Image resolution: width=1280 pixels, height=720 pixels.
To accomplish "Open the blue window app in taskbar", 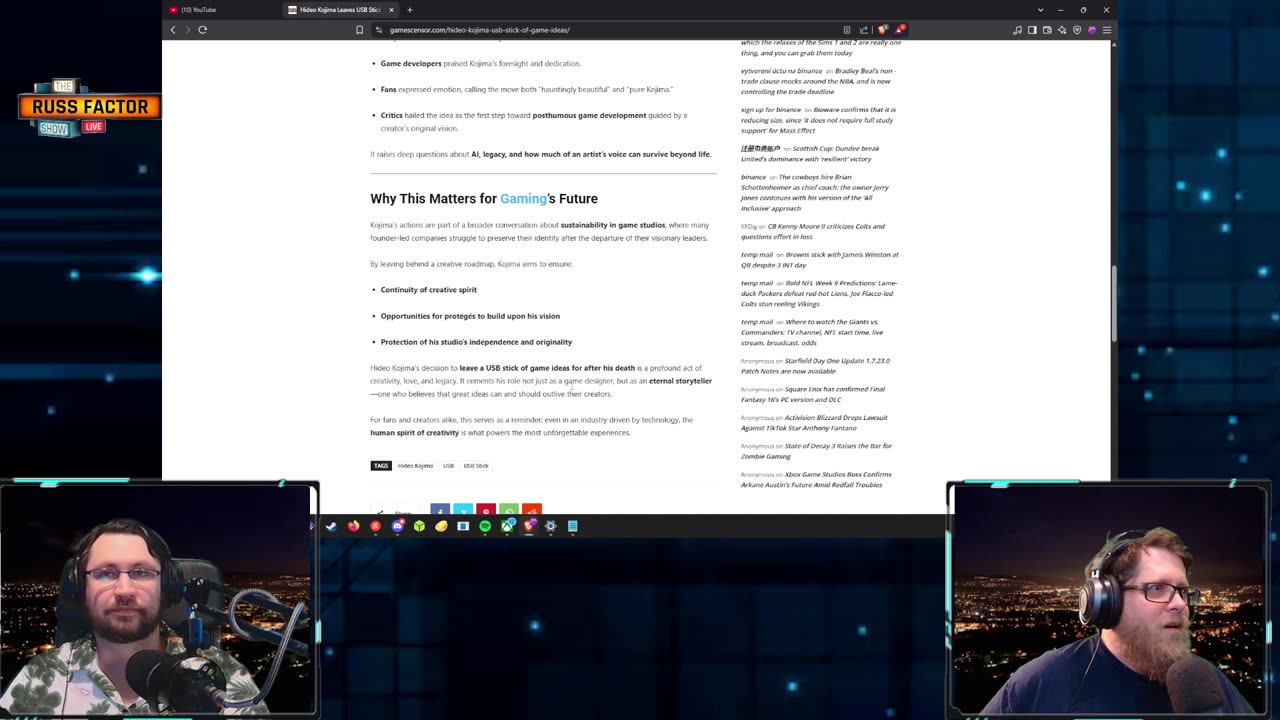I will 463,526.
